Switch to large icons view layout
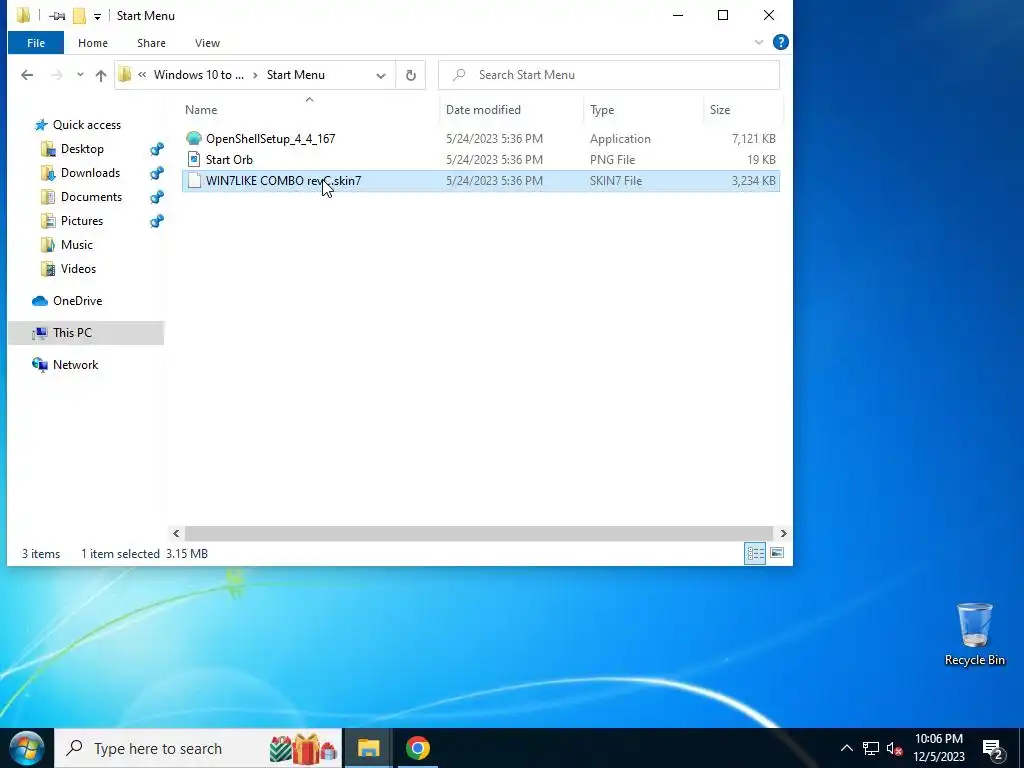1024x768 pixels. (x=776, y=554)
